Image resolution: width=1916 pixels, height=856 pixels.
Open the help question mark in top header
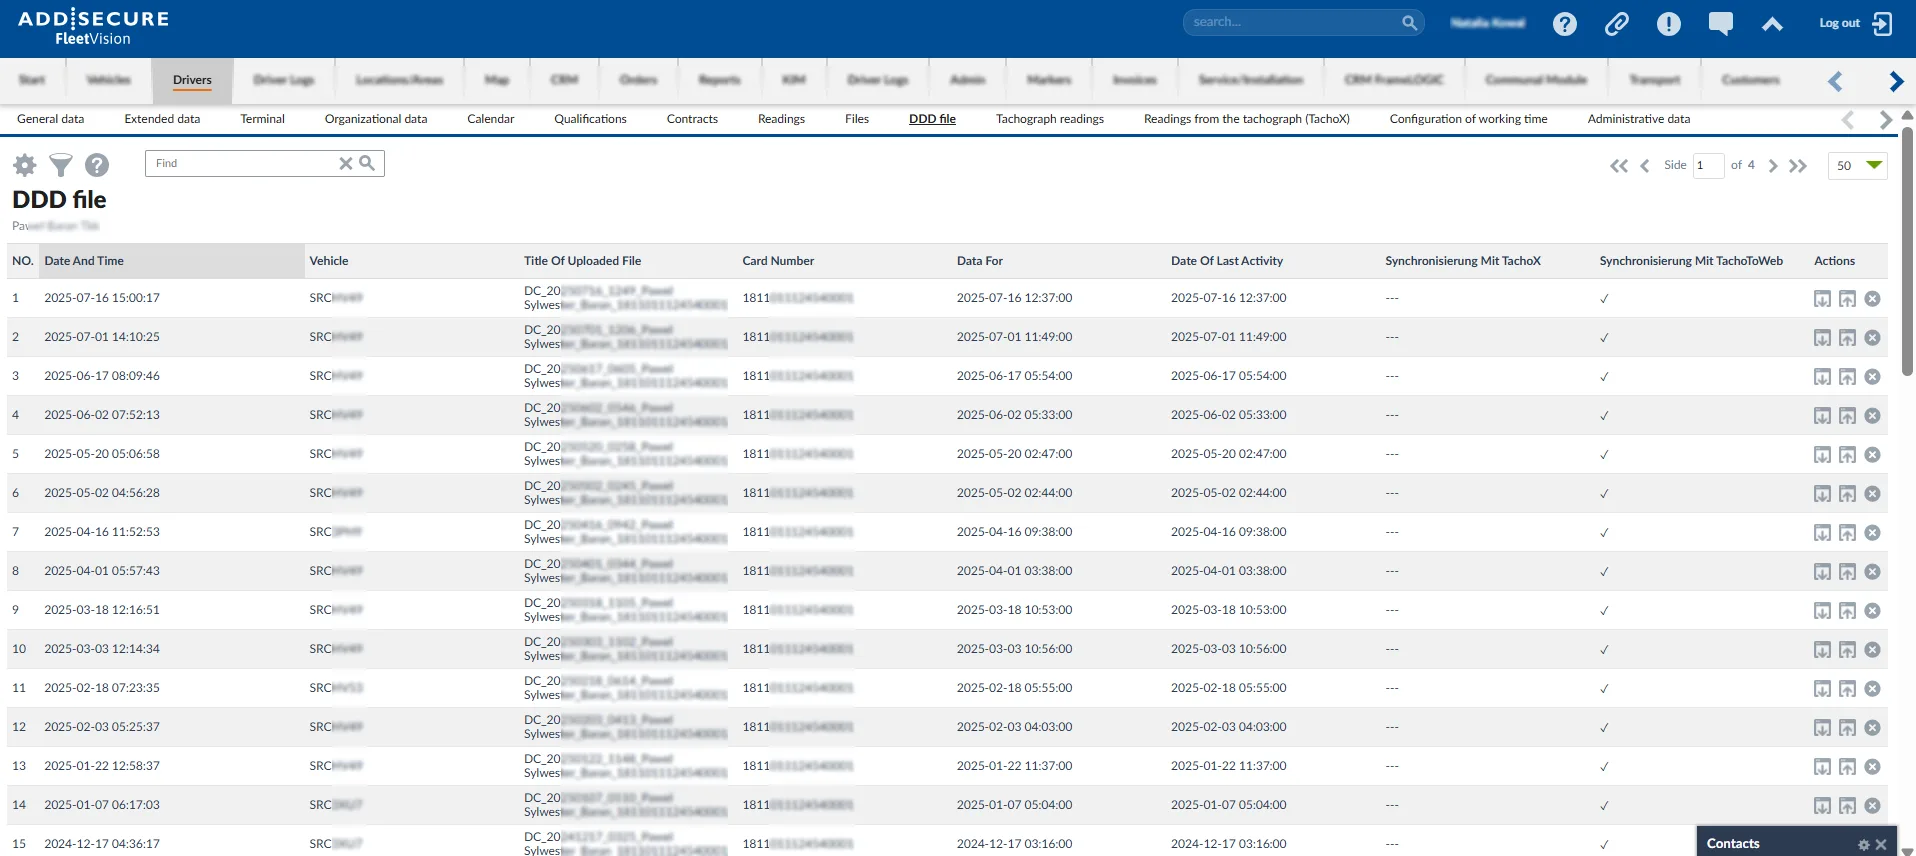coord(1565,24)
